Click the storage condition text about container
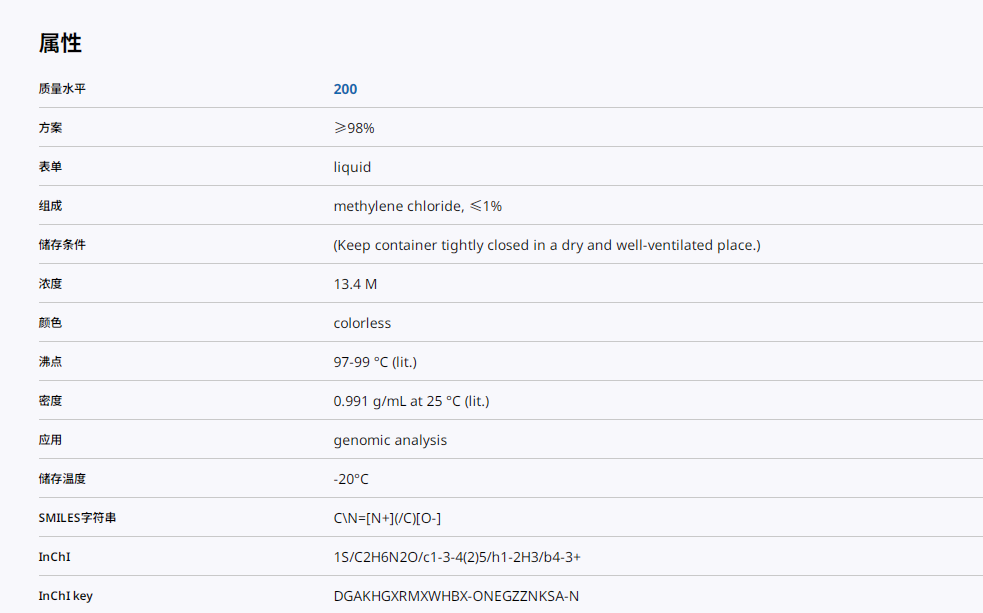 [x=546, y=245]
